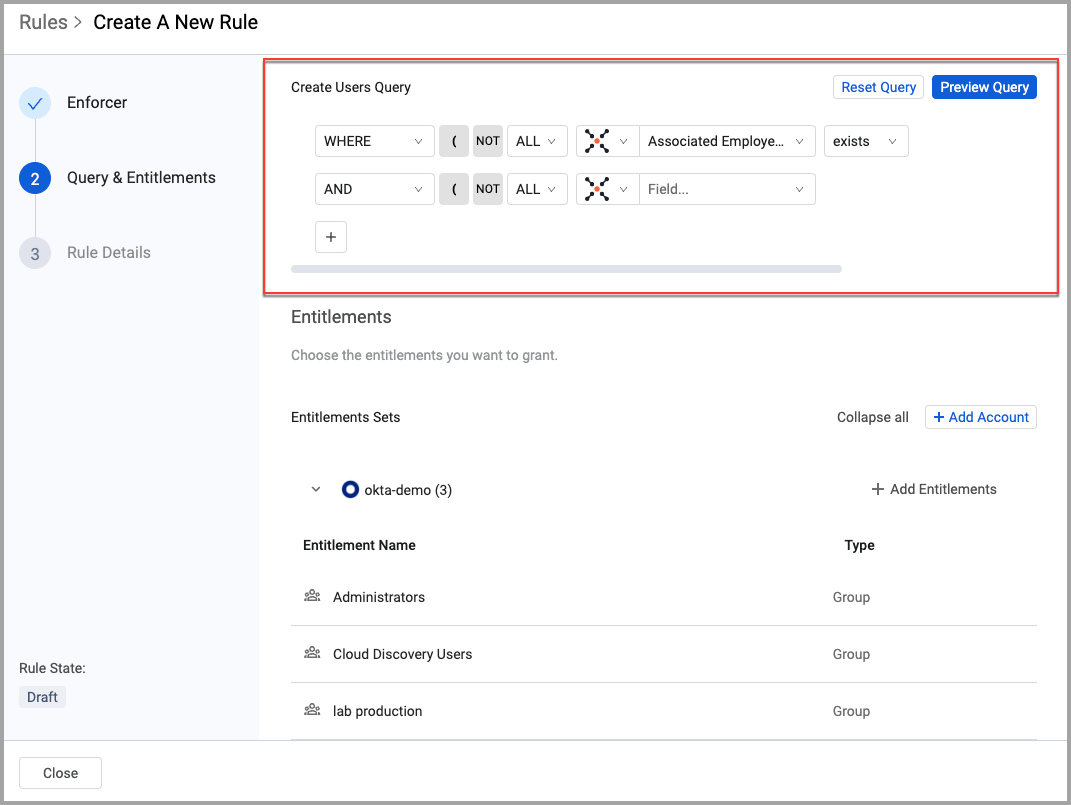Collapse the okta-demo entitlement set

click(316, 490)
